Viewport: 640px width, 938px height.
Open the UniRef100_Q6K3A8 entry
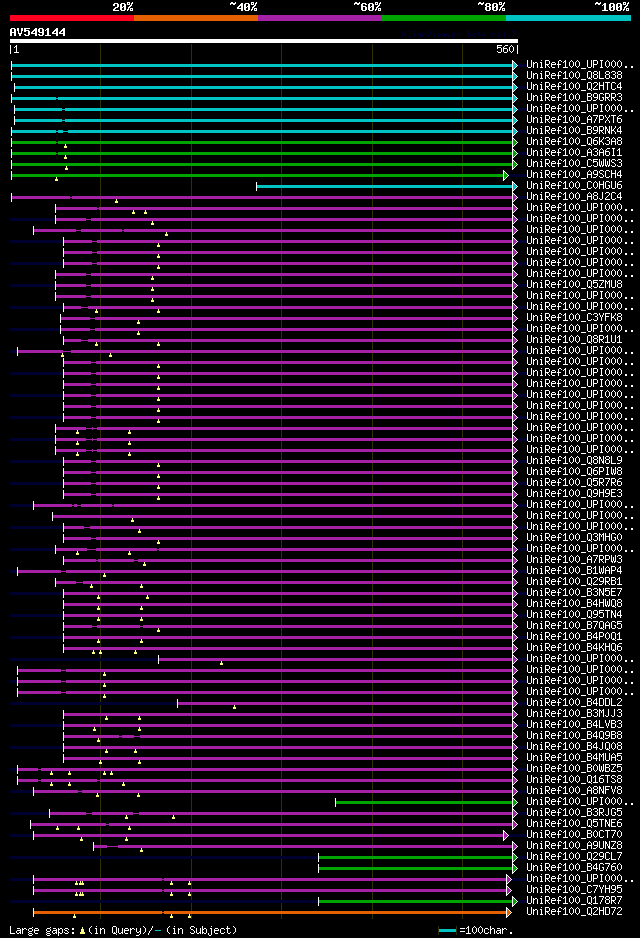coord(574,142)
